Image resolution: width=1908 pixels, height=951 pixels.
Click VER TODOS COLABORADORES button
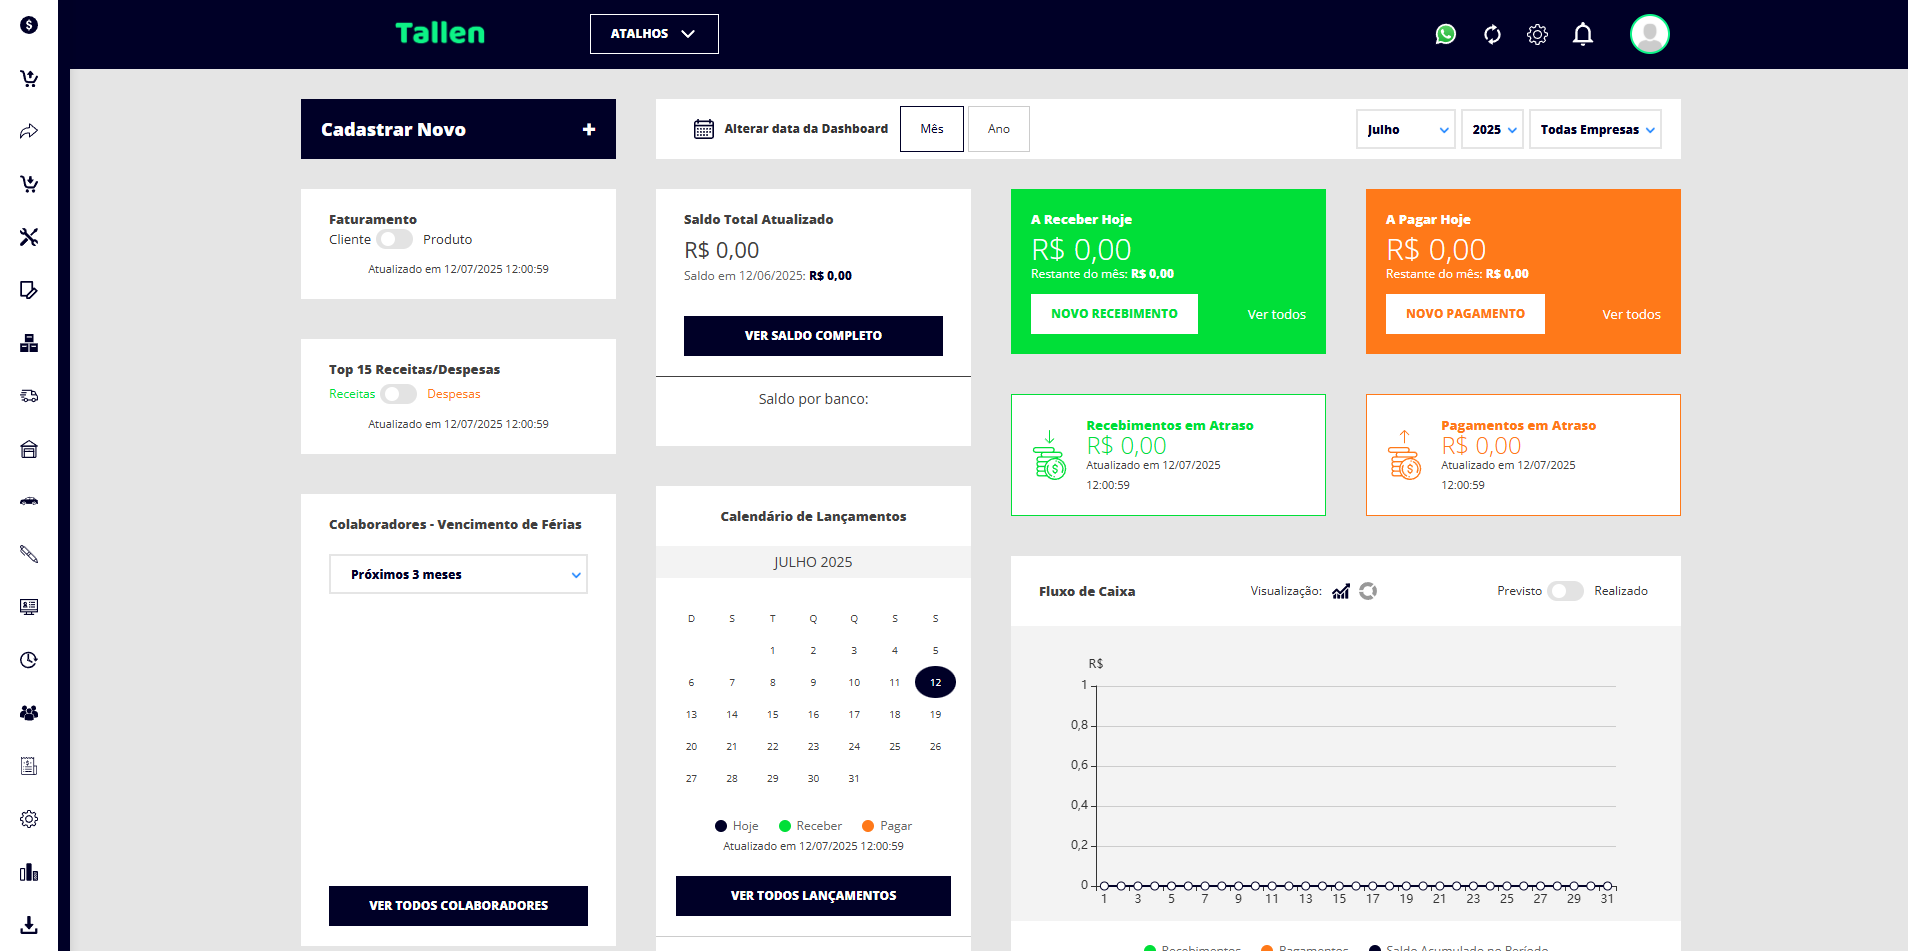pos(458,906)
